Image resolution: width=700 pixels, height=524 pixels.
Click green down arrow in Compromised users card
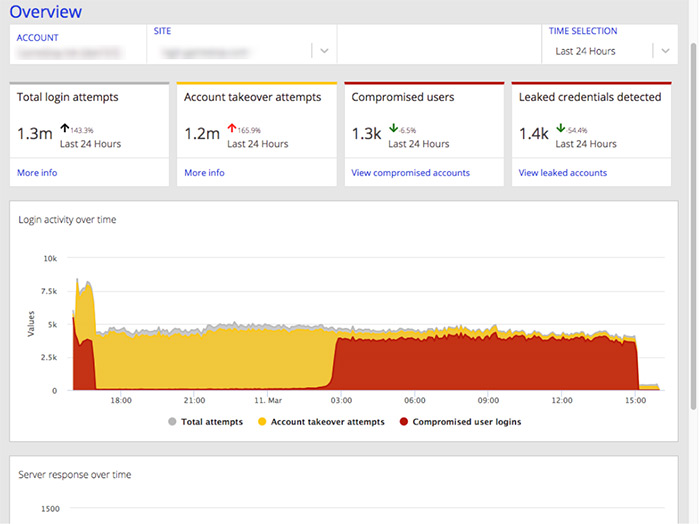[x=393, y=128]
